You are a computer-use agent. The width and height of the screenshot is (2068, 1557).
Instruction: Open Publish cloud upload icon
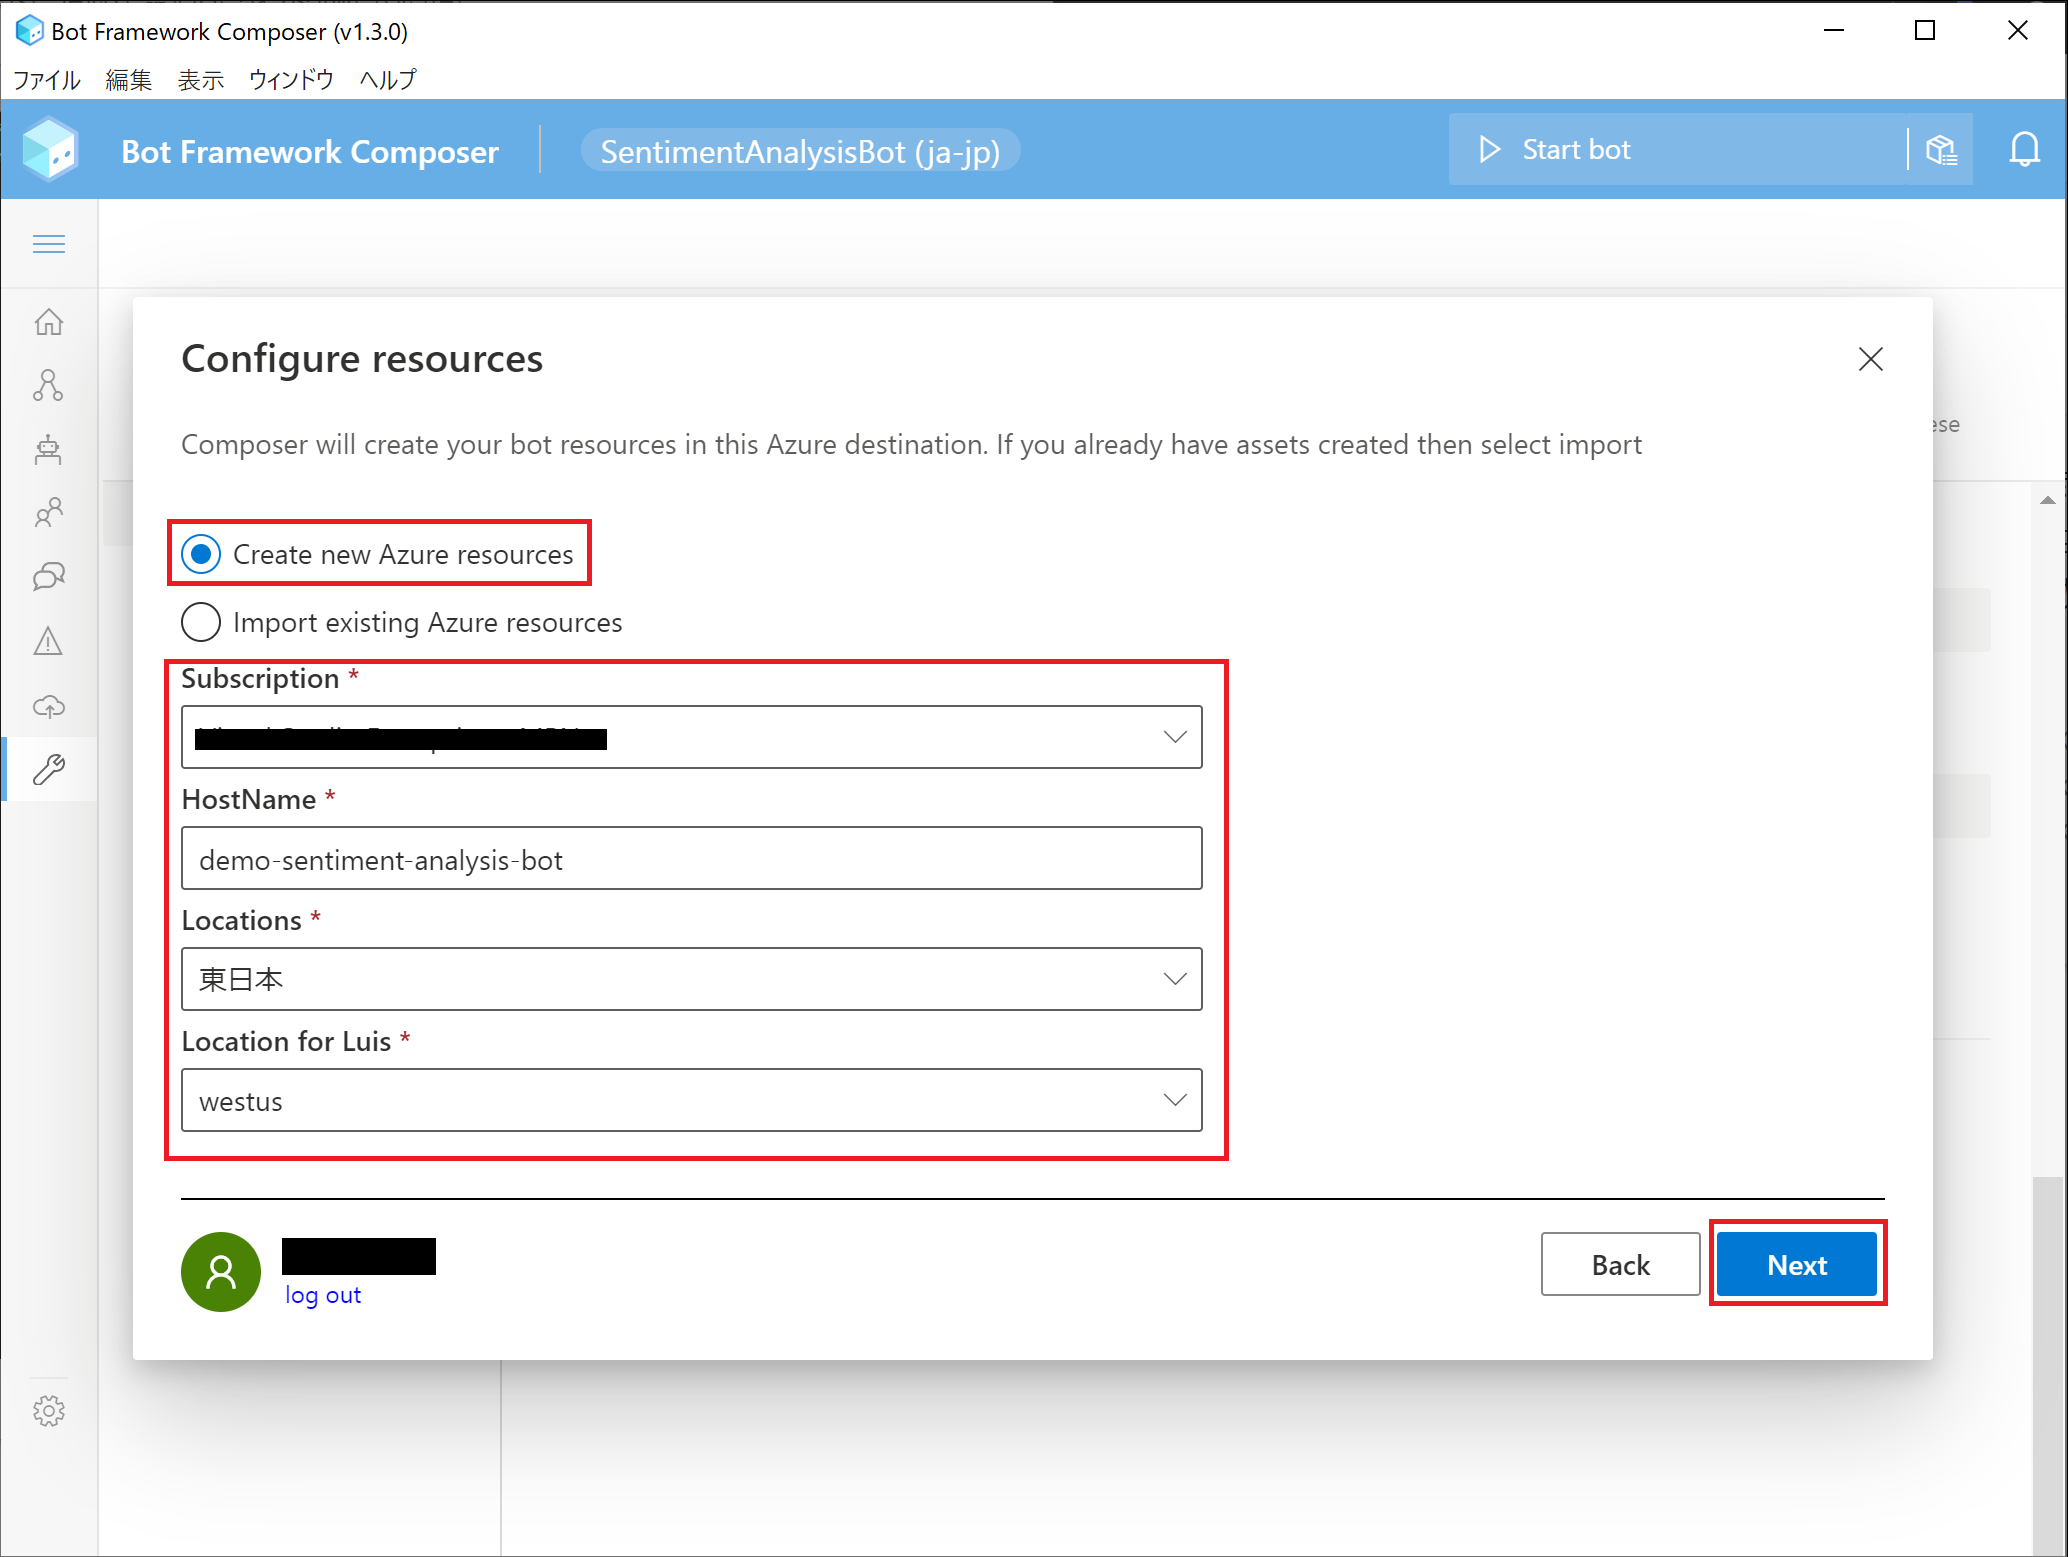(x=48, y=706)
